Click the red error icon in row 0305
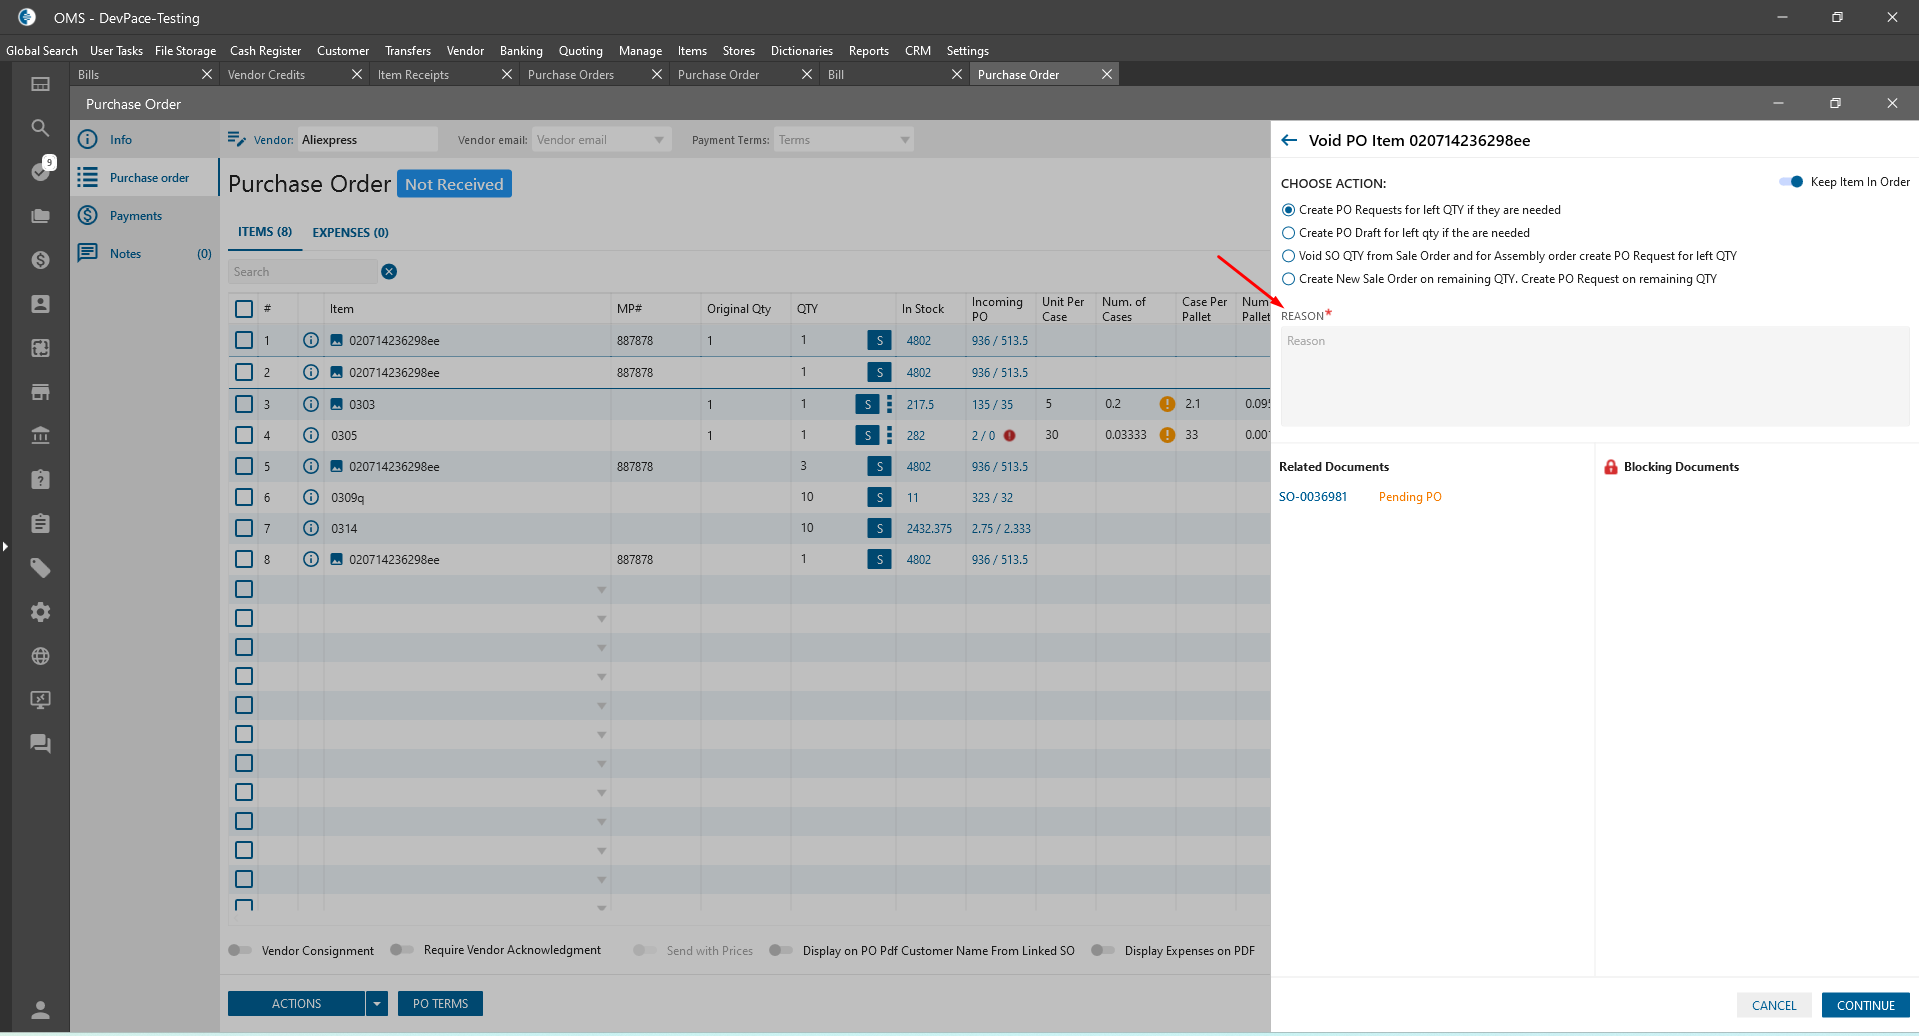1919x1036 pixels. (1010, 436)
